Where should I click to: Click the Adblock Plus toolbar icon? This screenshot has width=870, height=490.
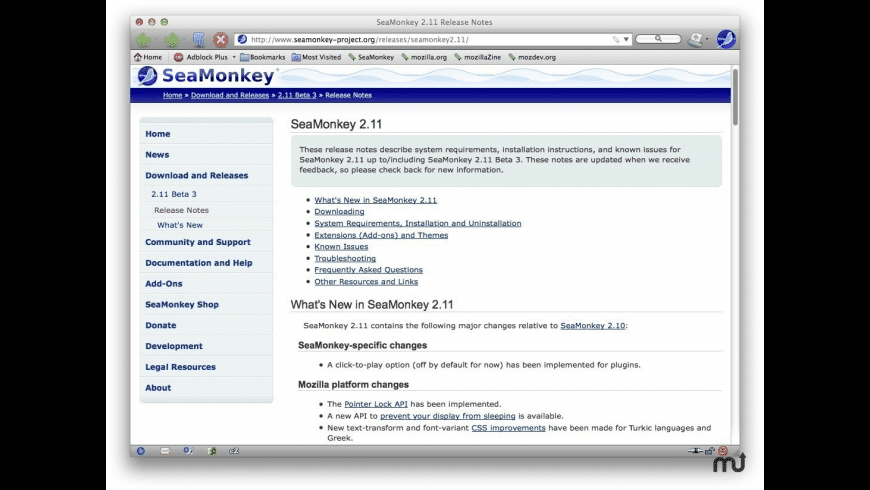[x=178, y=57]
